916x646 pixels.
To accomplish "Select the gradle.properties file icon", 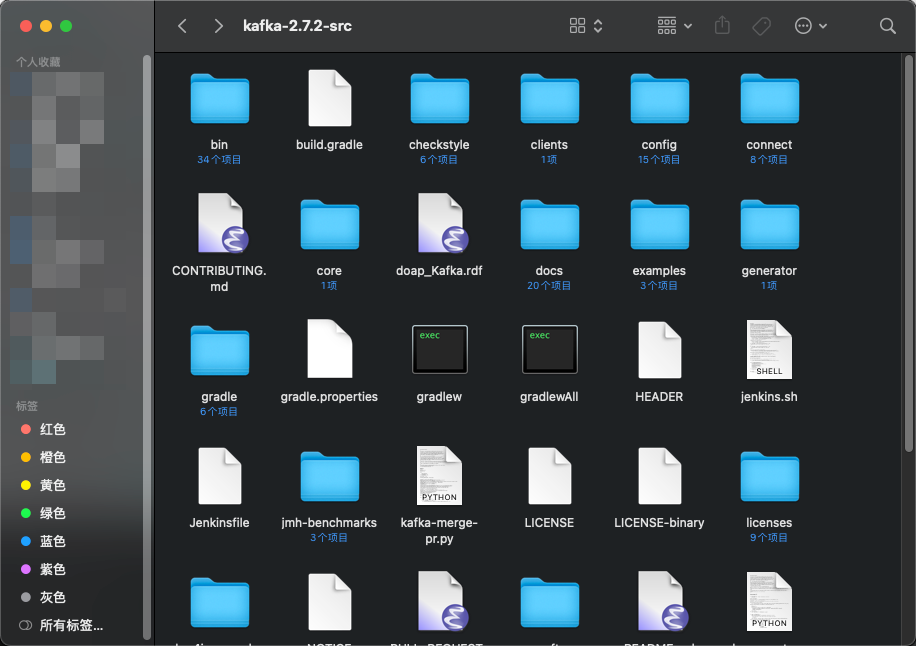I will pyautogui.click(x=329, y=349).
